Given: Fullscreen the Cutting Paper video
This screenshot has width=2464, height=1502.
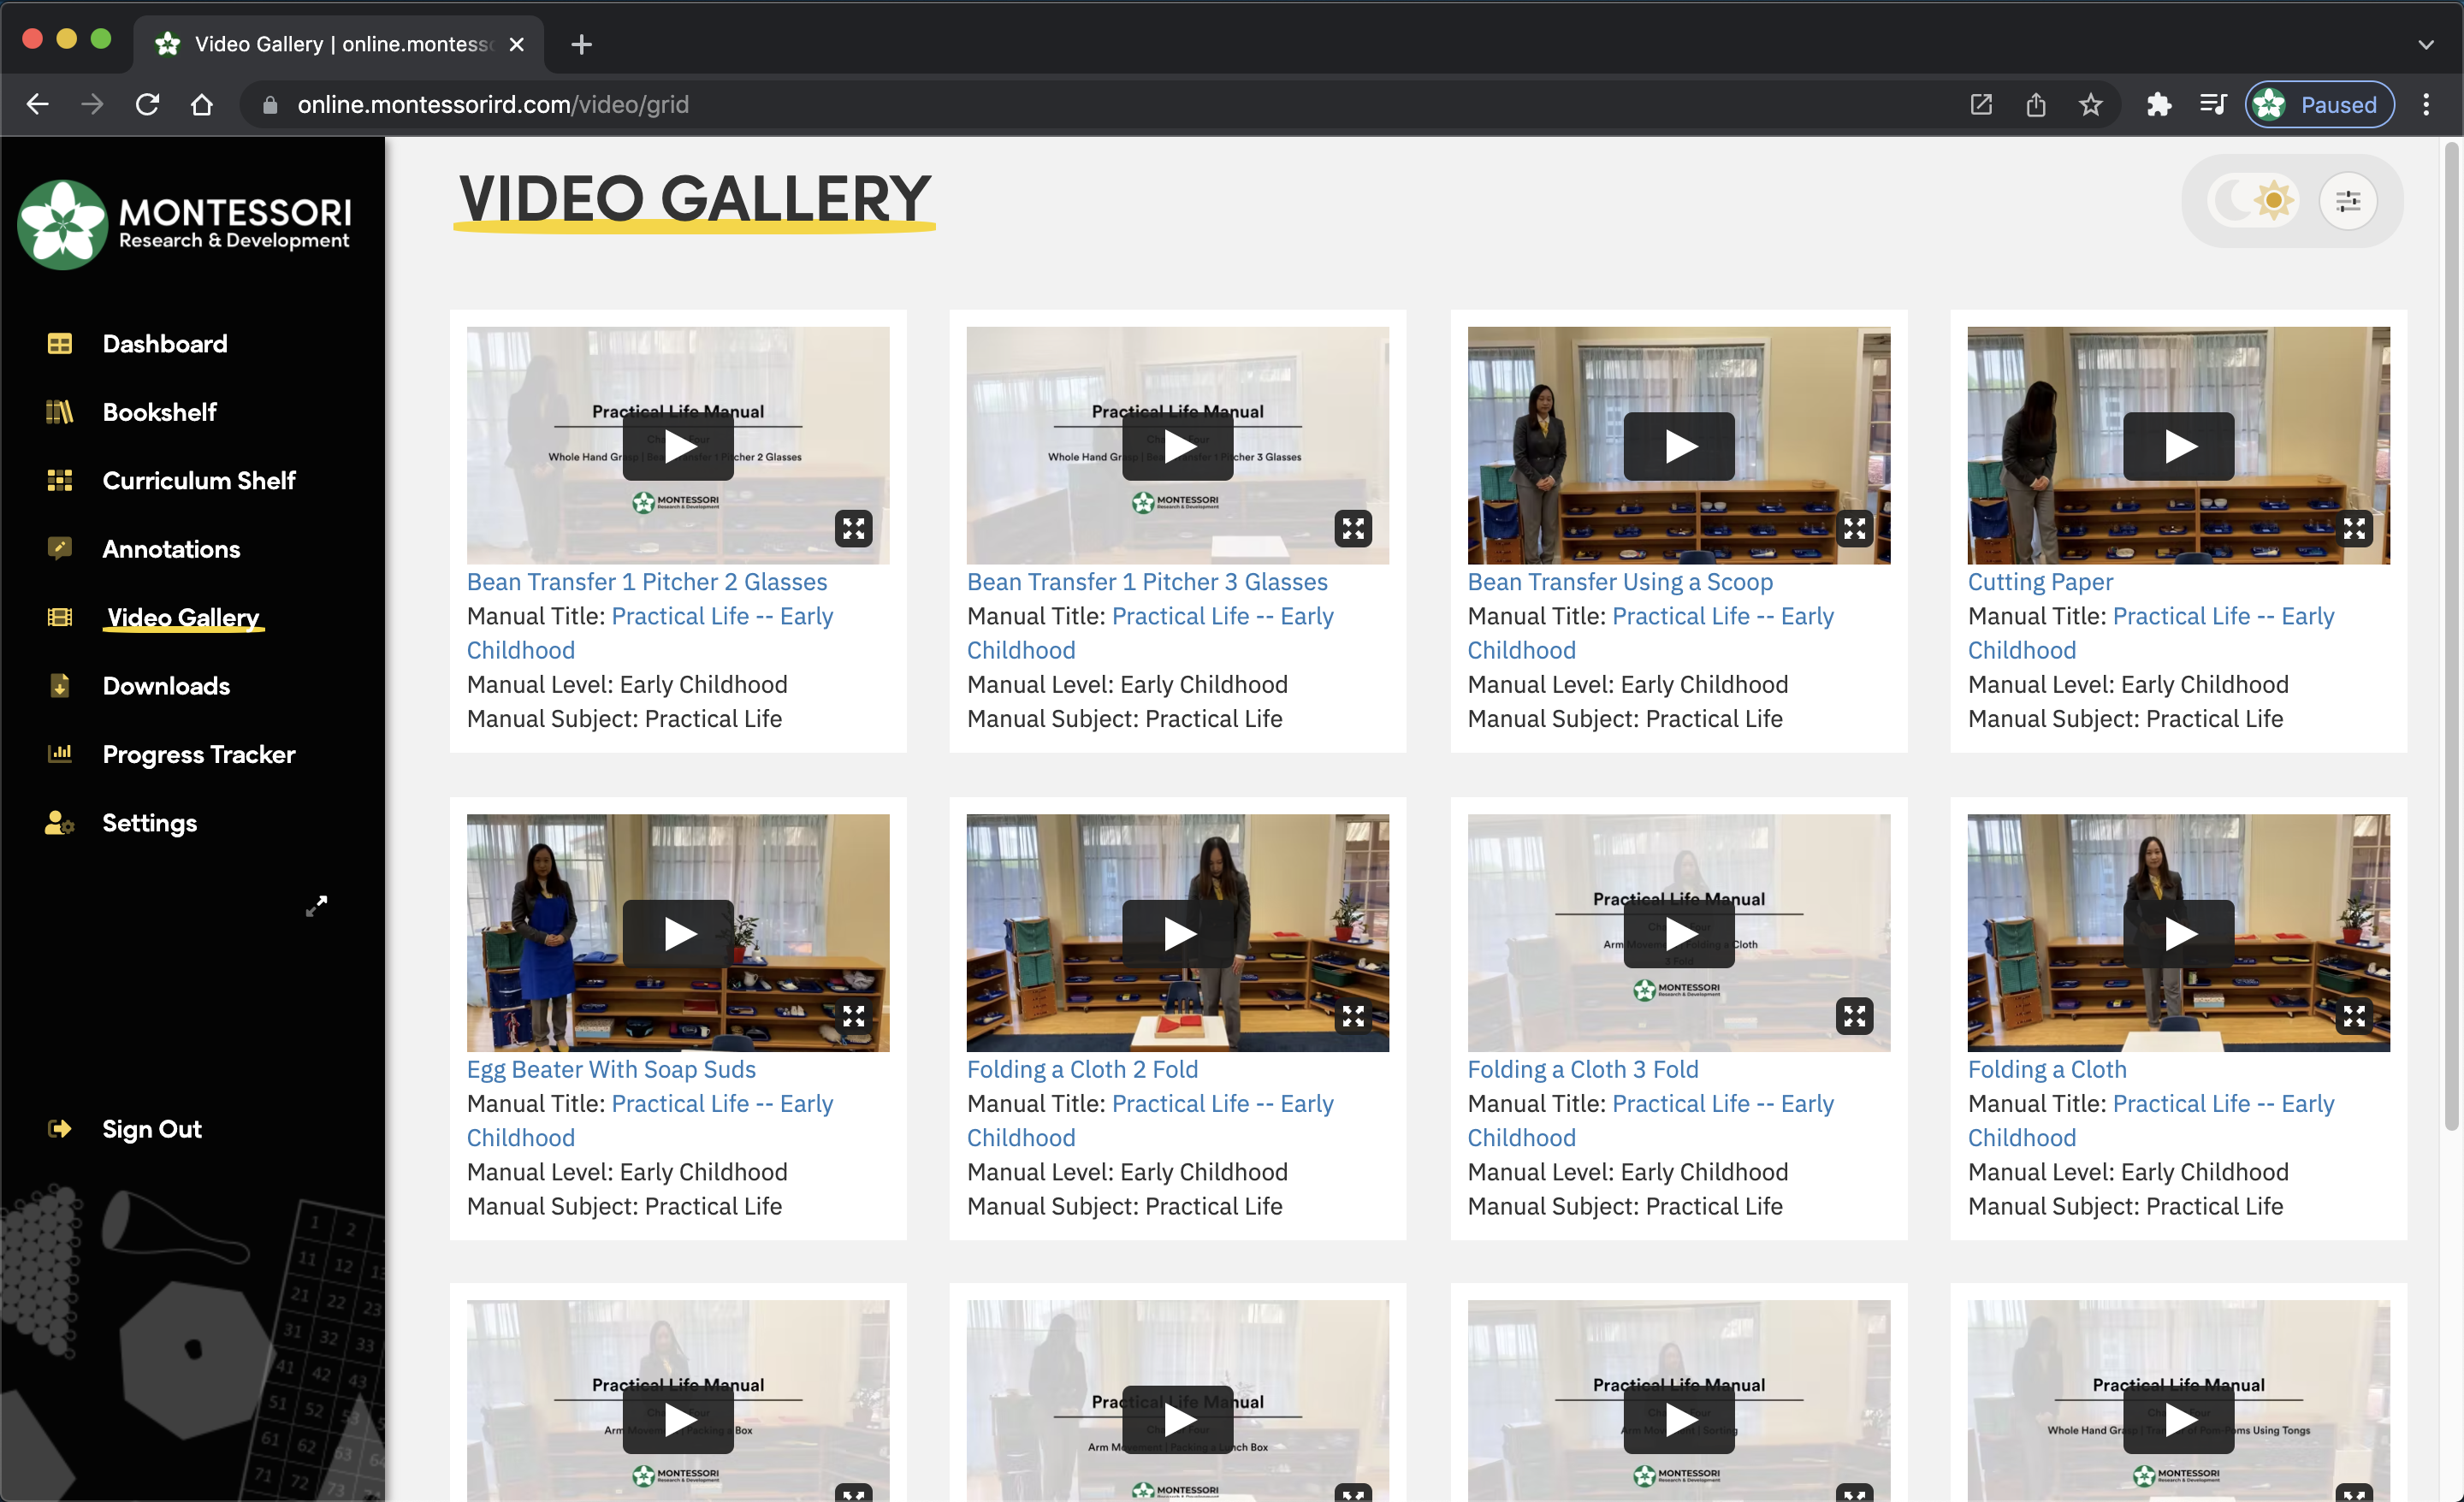Looking at the screenshot, I should (x=2354, y=528).
